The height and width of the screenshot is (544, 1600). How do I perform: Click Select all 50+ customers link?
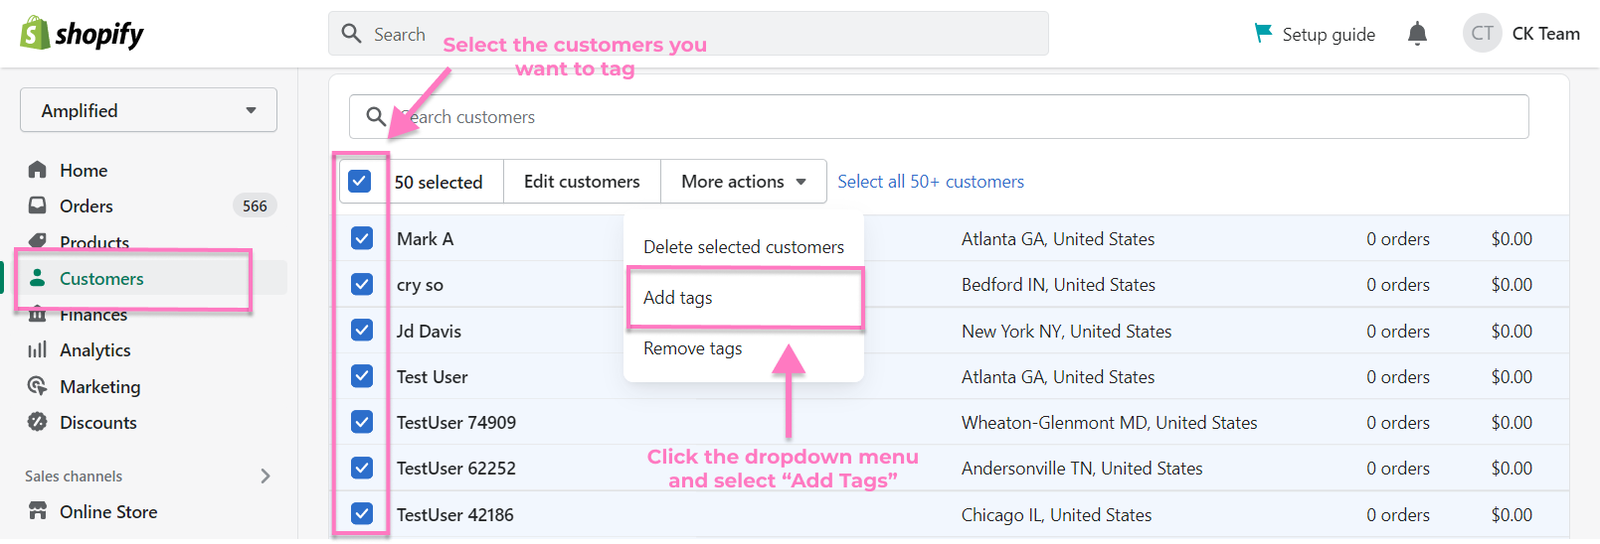click(930, 181)
